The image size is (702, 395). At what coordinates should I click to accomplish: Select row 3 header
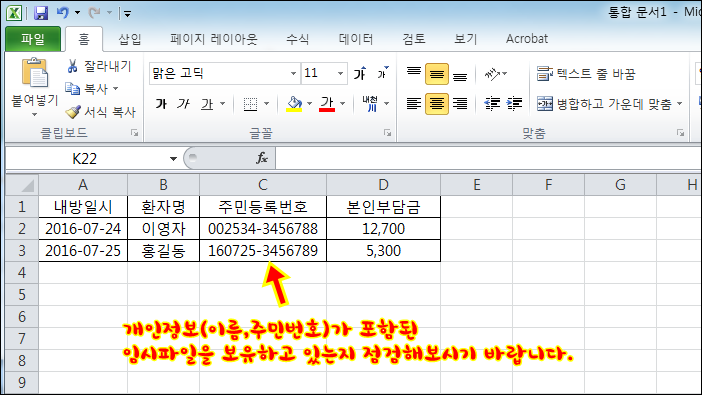(x=22, y=251)
